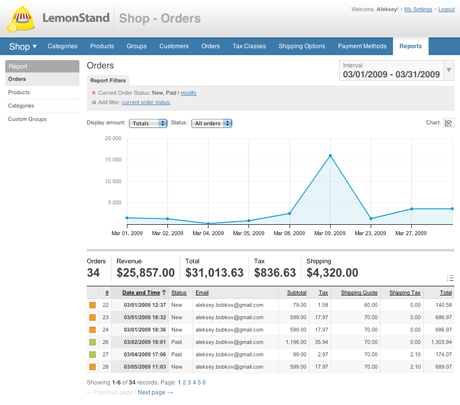Open the My Settings link
This screenshot has height=405, width=460.
pos(418,9)
